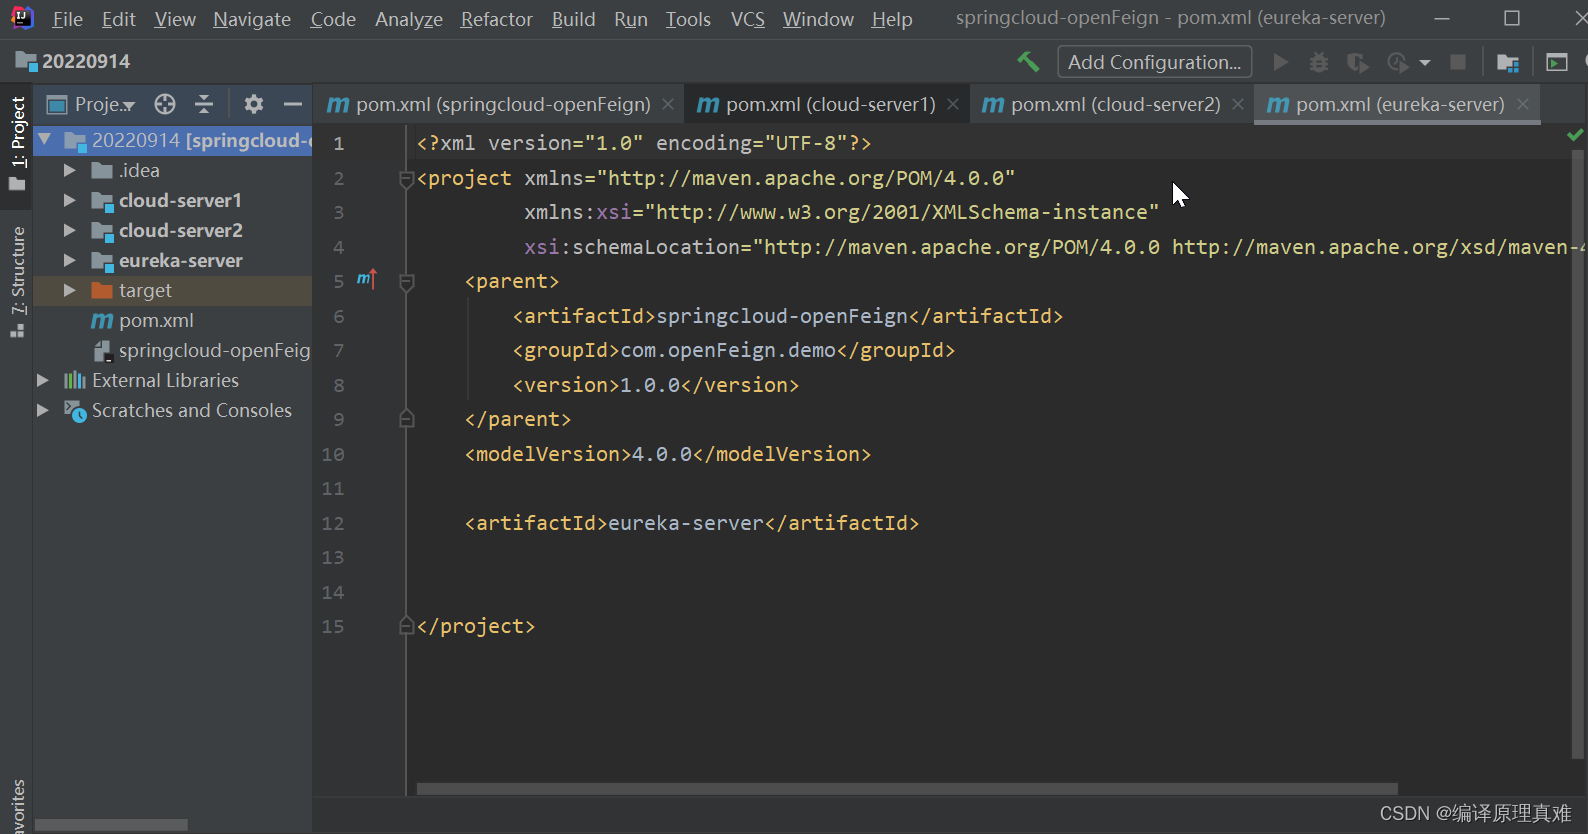Click the green inspection checkmark icon
The width and height of the screenshot is (1588, 834).
coord(1575,134)
